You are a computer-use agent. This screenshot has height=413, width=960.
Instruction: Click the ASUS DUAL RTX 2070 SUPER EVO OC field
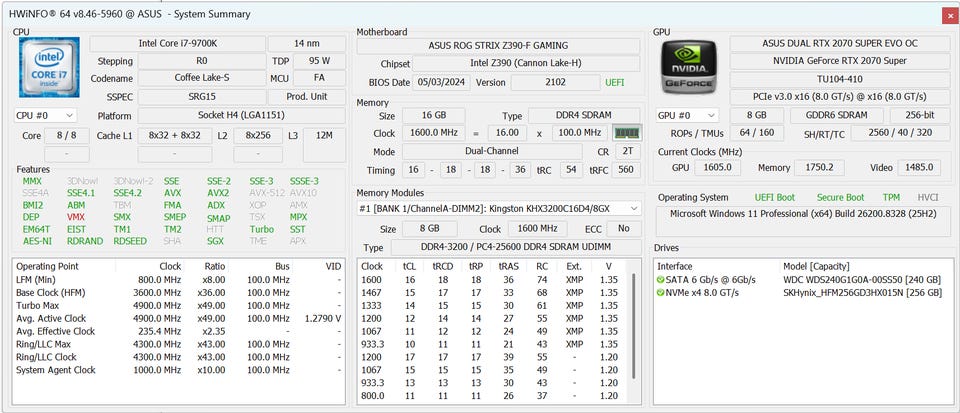[840, 43]
